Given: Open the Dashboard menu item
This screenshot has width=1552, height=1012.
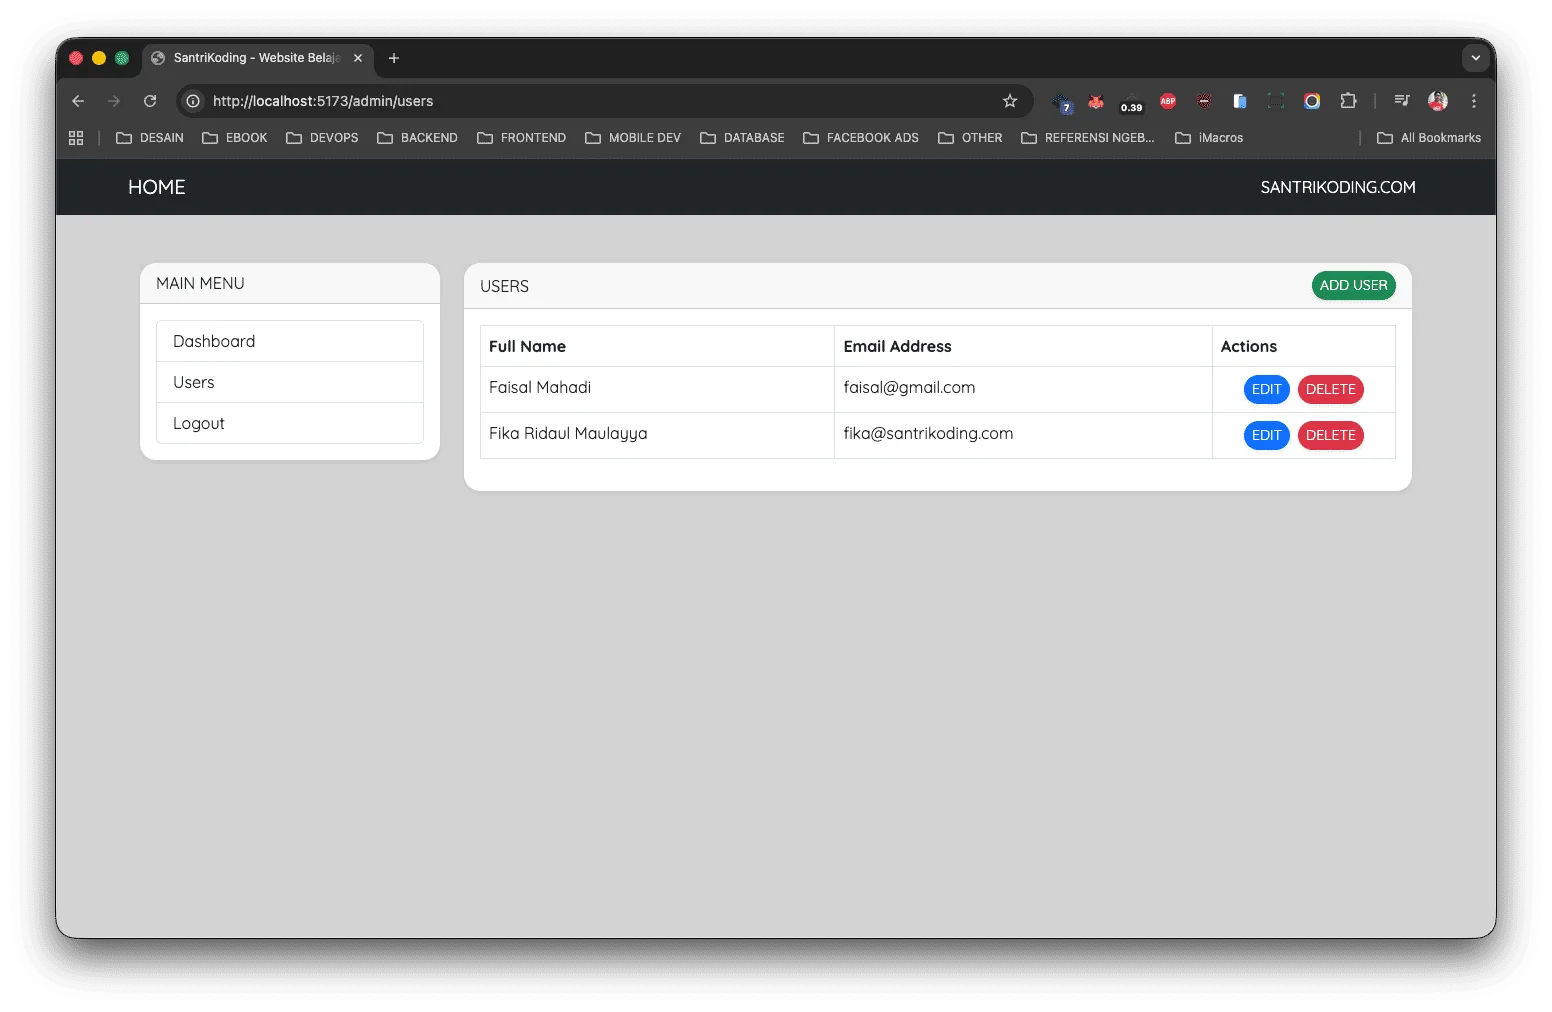Looking at the screenshot, I should pyautogui.click(x=290, y=341).
